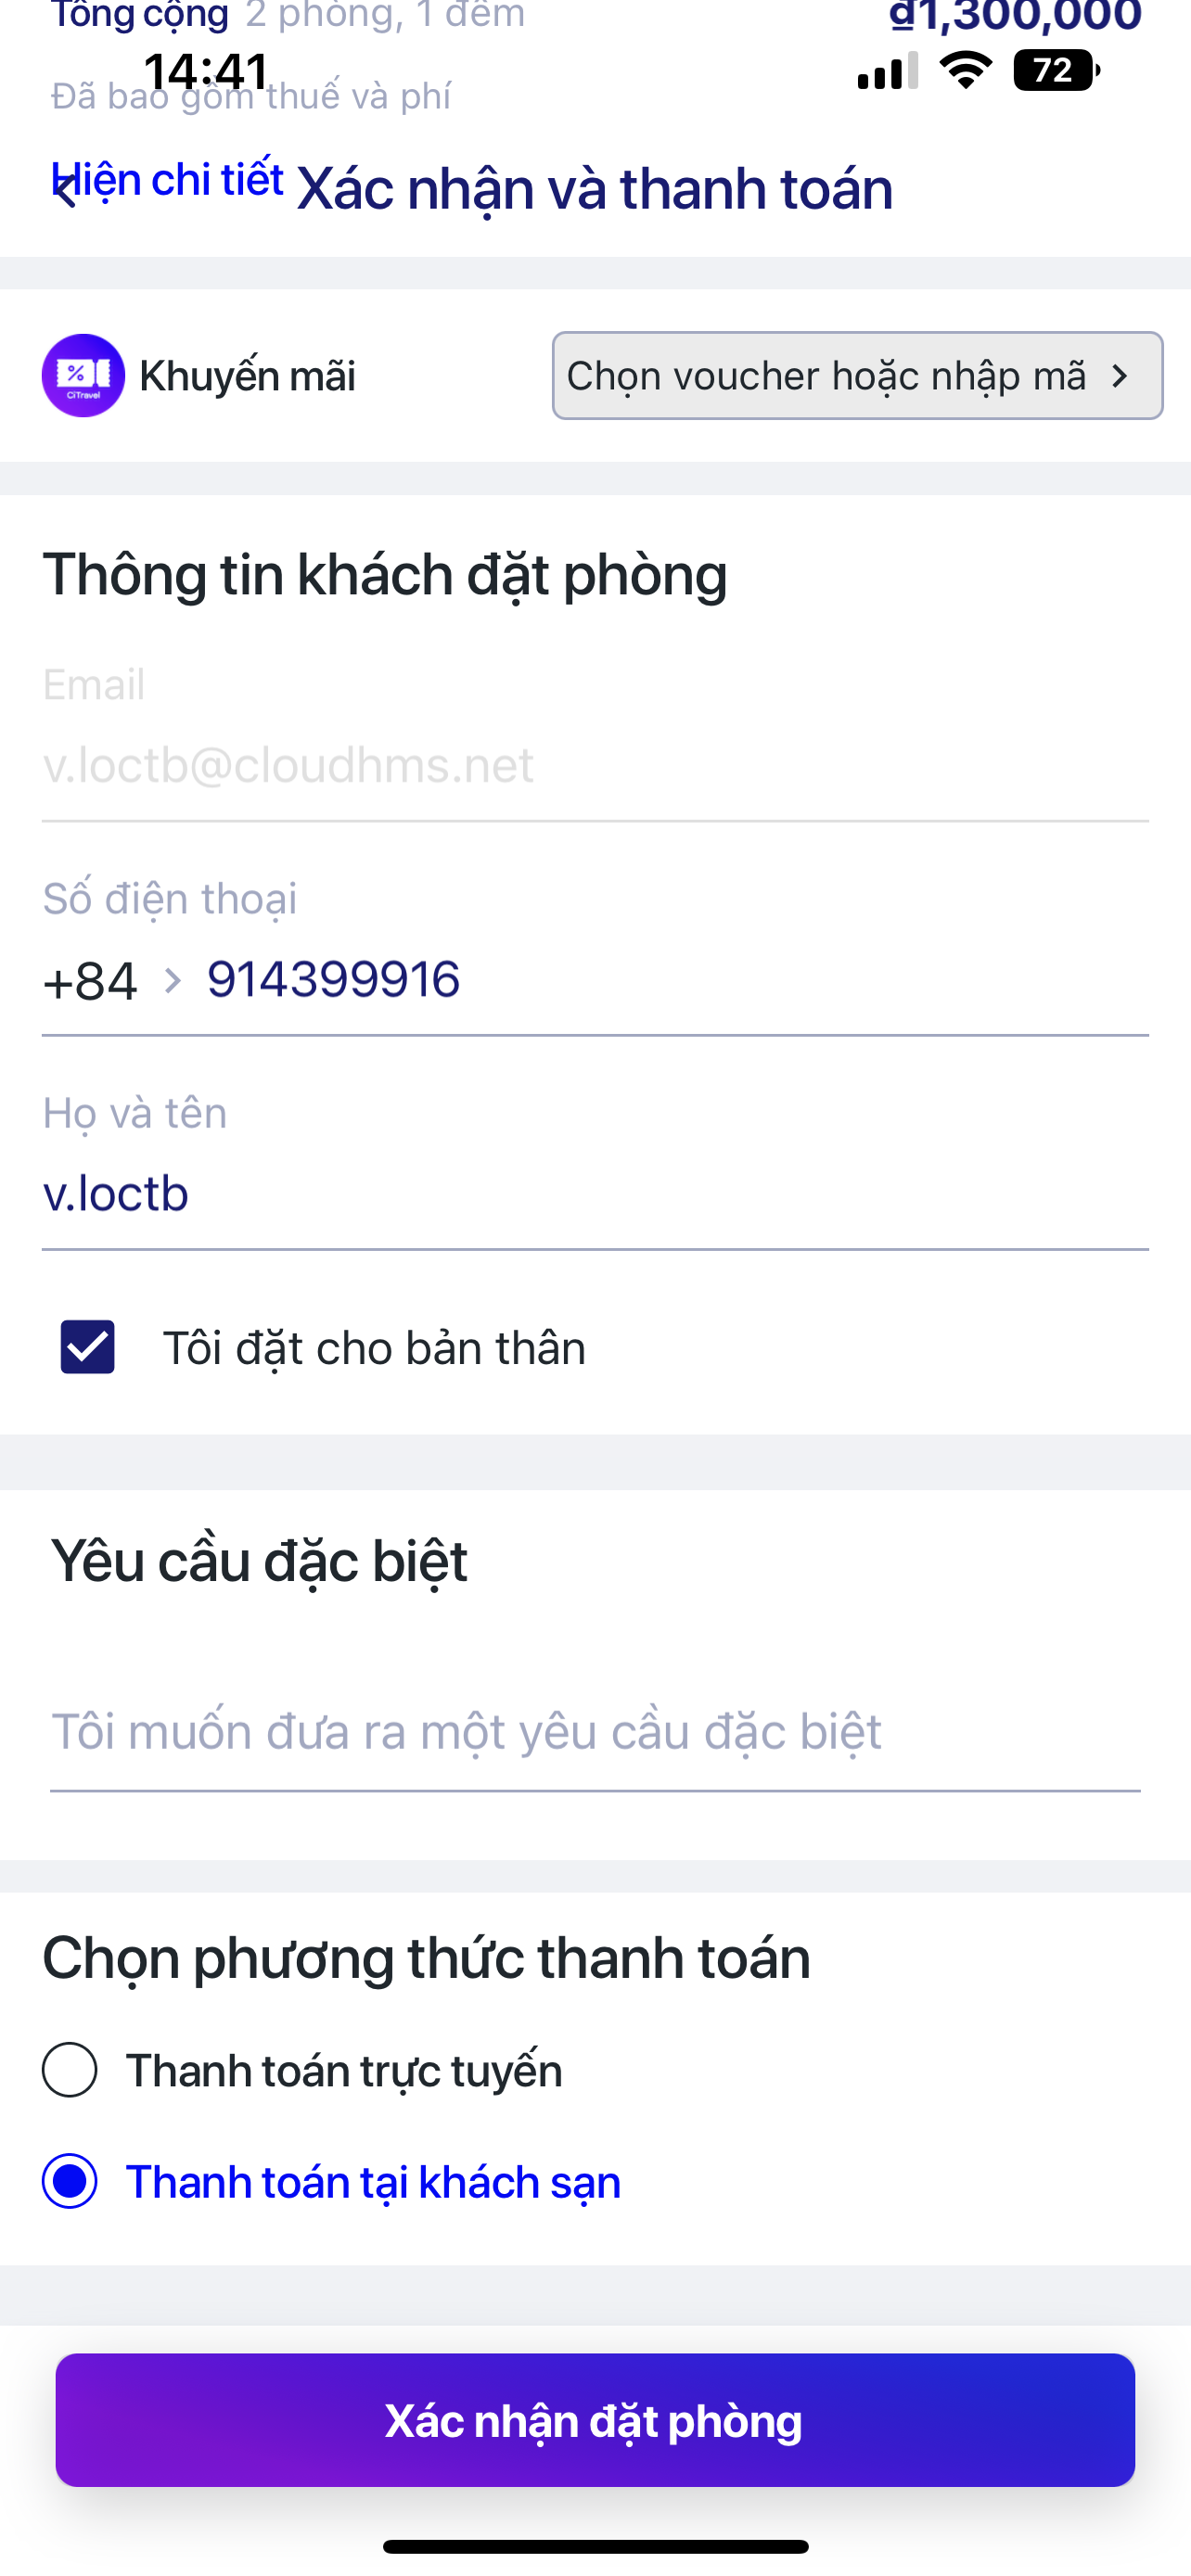The image size is (1191, 2576).
Task: Focus the Email input field
Action: (x=594, y=765)
